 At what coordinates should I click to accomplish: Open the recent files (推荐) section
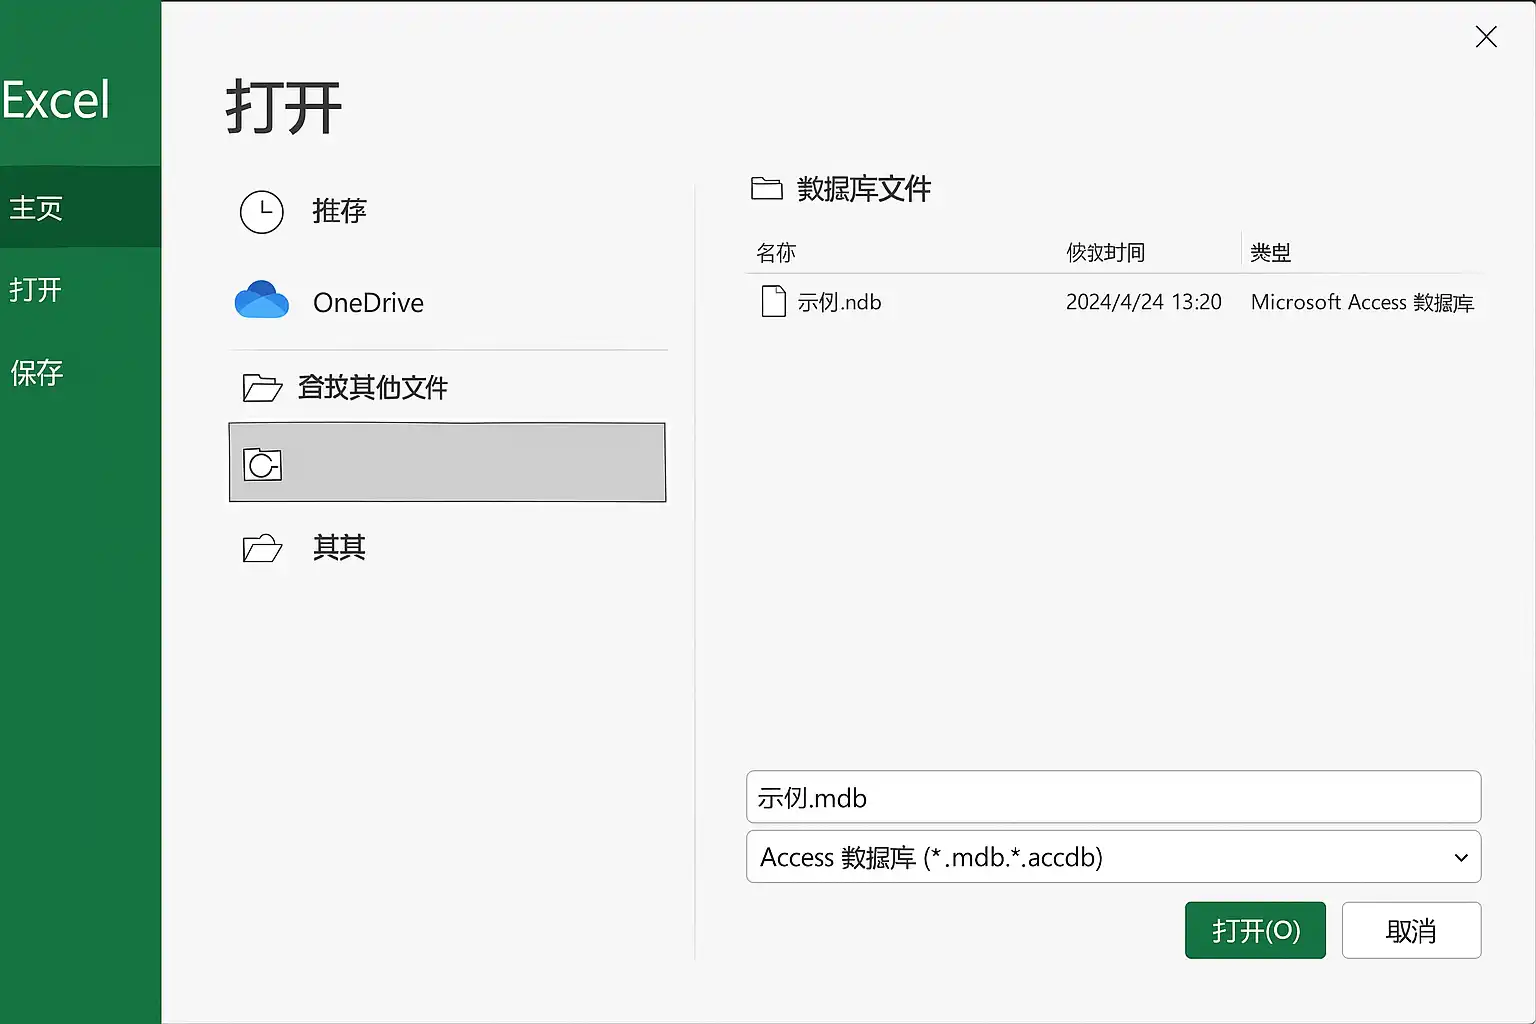click(338, 211)
